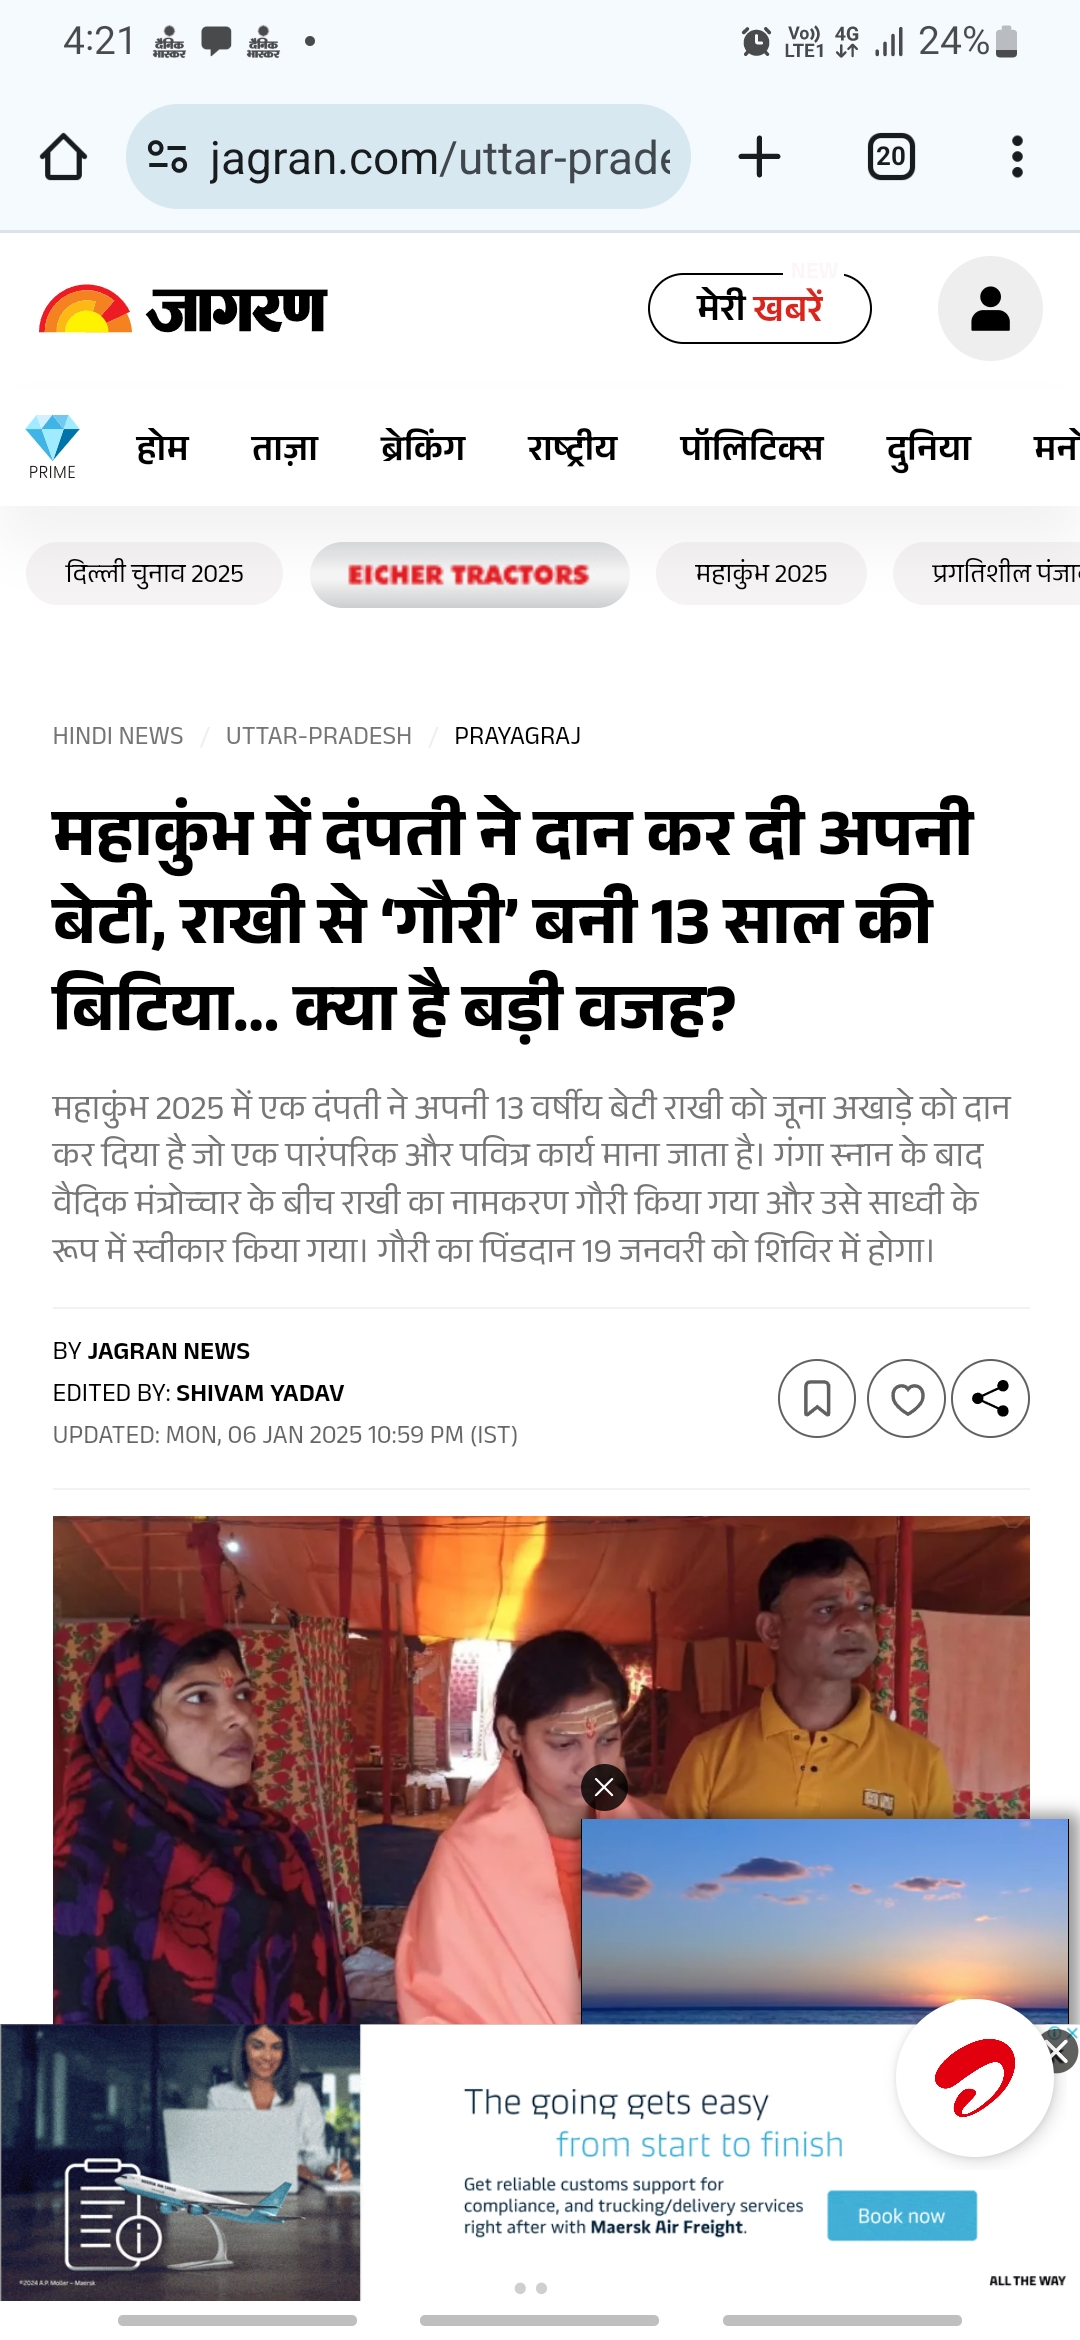Image resolution: width=1080 pixels, height=2340 pixels.
Task: Close the Maersk banner ad
Action: pyautogui.click(x=1057, y=2053)
